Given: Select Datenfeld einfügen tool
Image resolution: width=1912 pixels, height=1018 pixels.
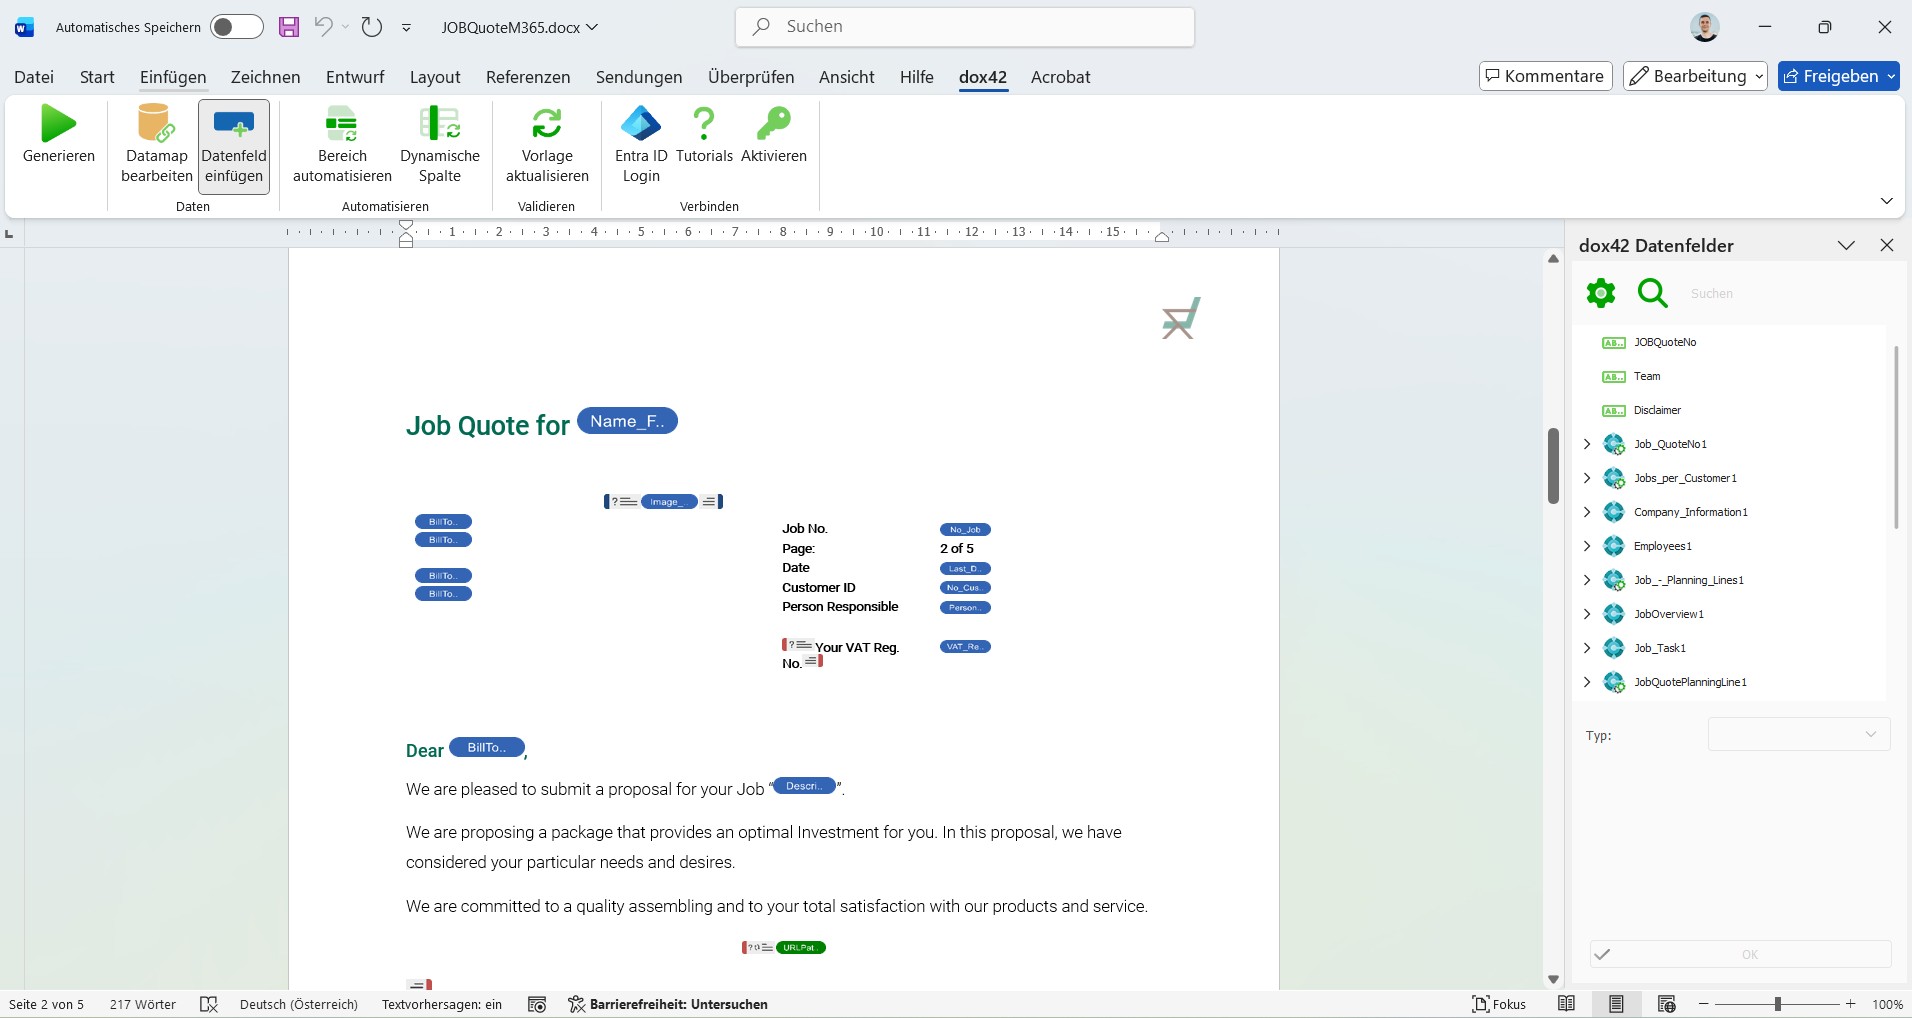Looking at the screenshot, I should point(233,145).
